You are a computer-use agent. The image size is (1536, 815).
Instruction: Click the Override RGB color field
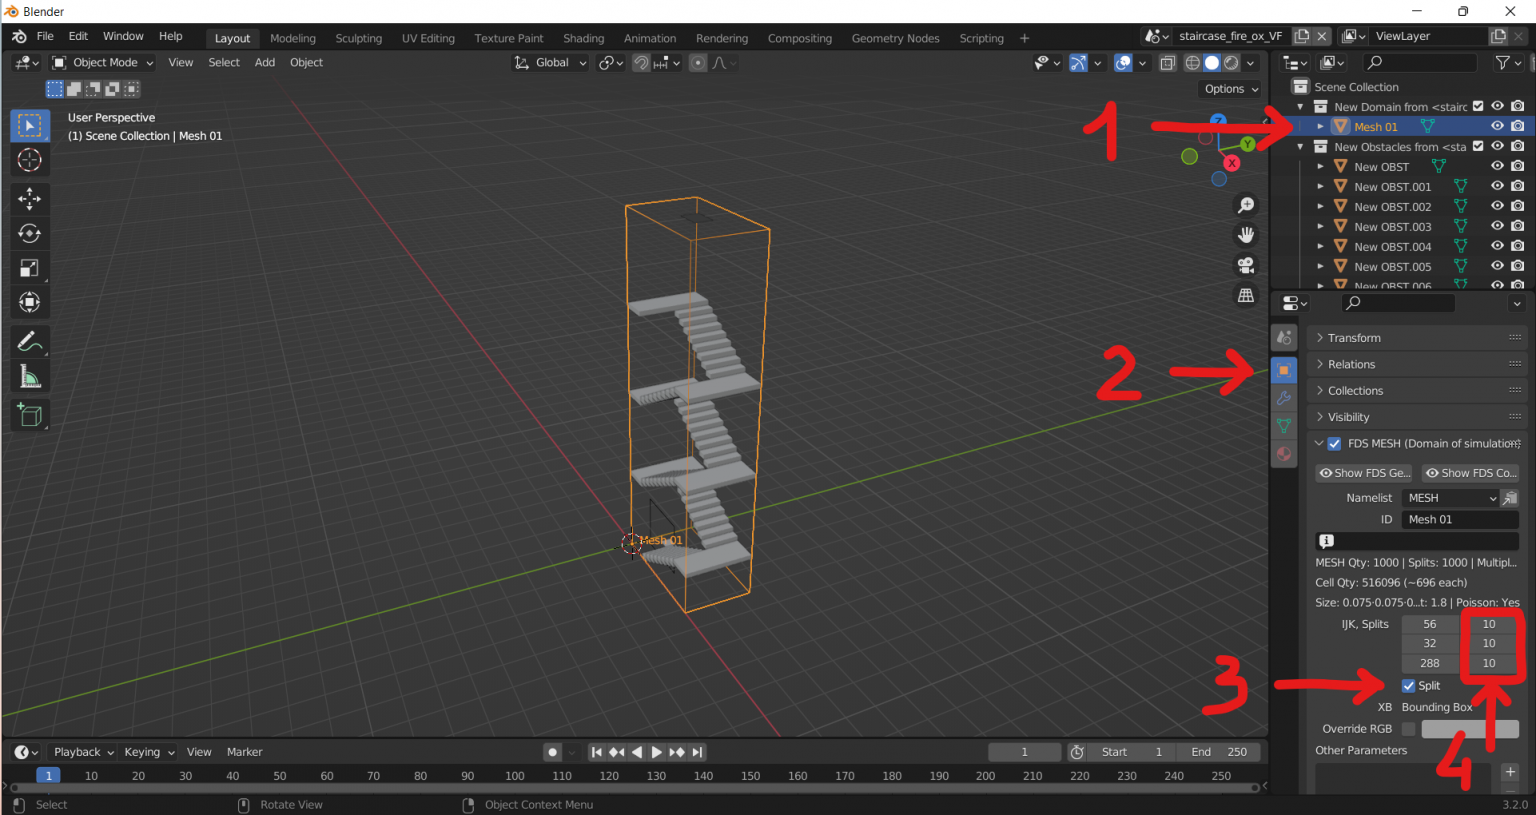pyautogui.click(x=1470, y=729)
